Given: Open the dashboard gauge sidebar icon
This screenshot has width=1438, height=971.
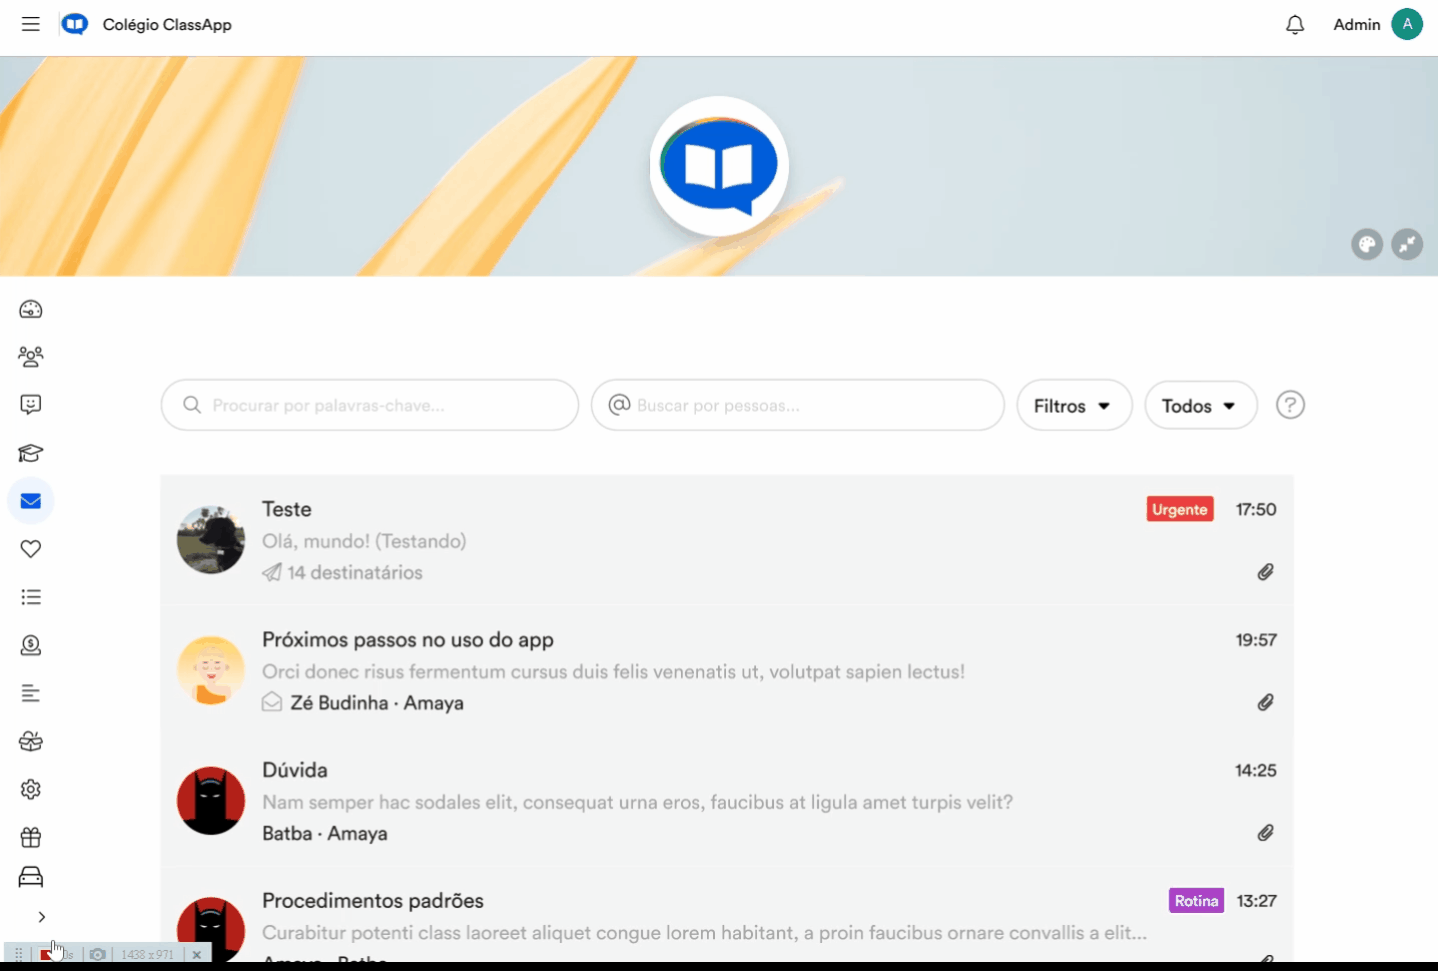Looking at the screenshot, I should coord(31,309).
